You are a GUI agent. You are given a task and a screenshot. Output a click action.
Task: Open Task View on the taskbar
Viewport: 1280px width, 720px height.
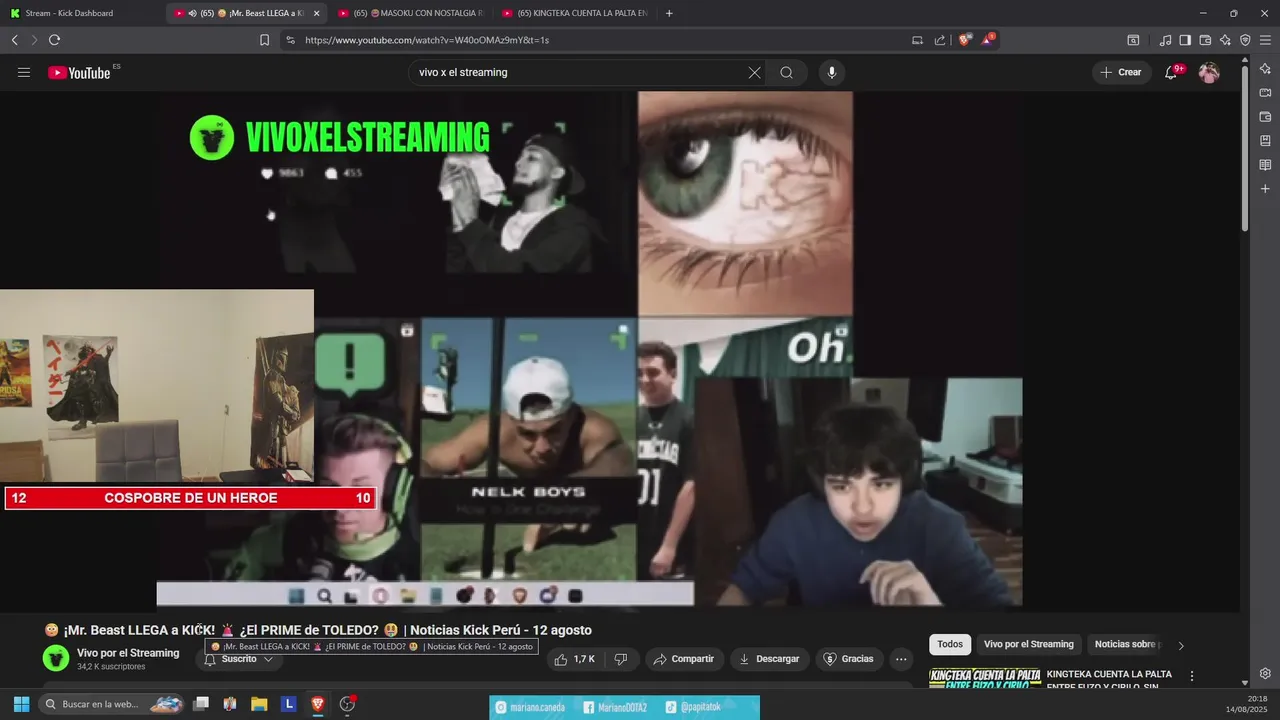pyautogui.click(x=201, y=704)
